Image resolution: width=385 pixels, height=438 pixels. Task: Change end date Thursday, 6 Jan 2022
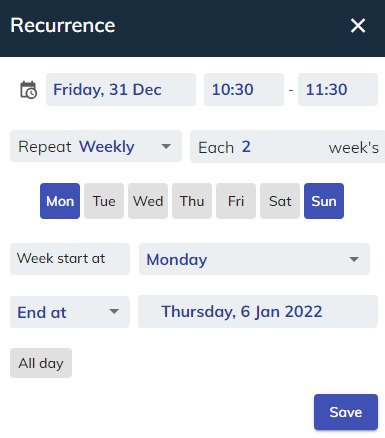click(x=258, y=312)
